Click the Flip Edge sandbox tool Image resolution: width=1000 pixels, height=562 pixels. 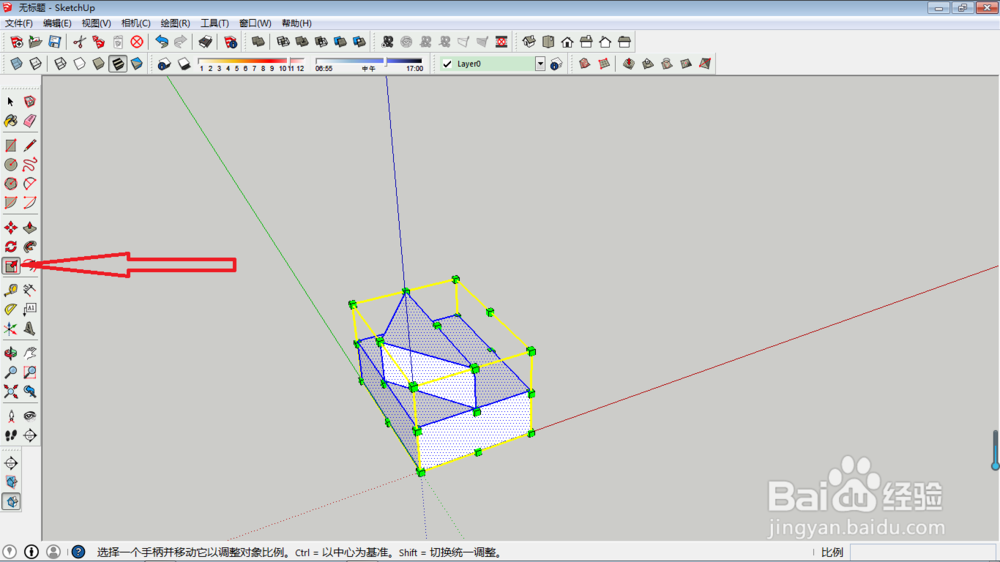click(705, 64)
